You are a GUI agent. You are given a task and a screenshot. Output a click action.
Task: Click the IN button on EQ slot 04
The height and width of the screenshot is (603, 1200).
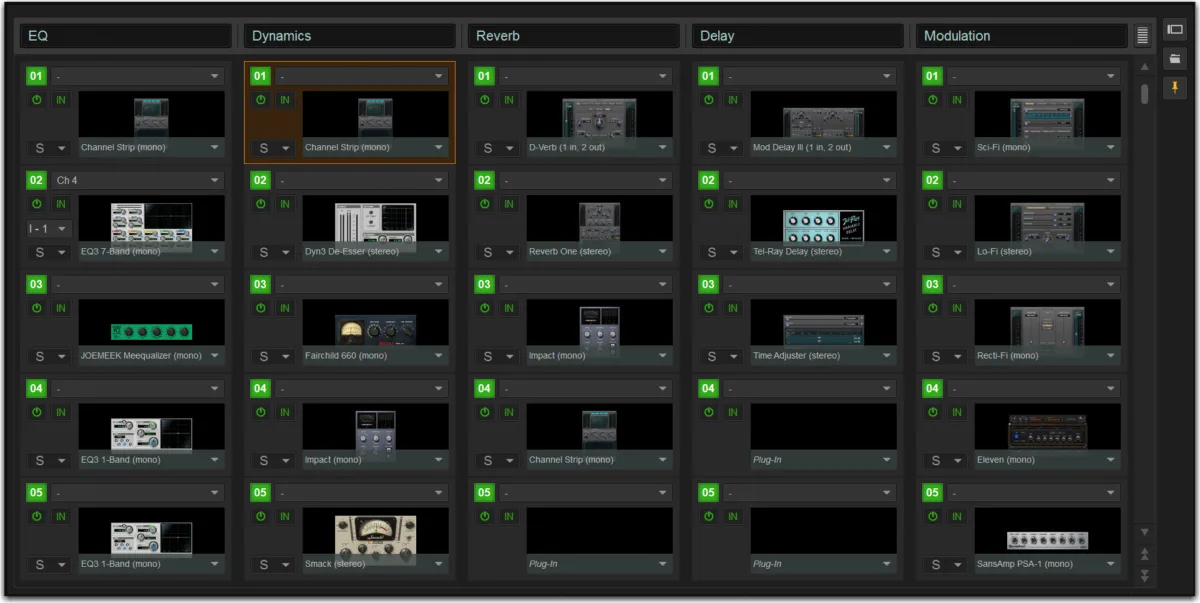pos(61,412)
